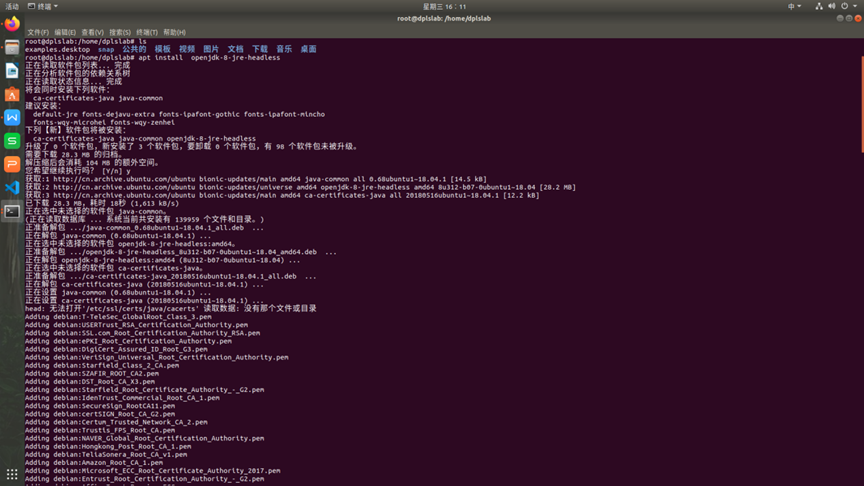Open the power icon in top bar
This screenshot has height=486, width=864.
[x=844, y=6]
